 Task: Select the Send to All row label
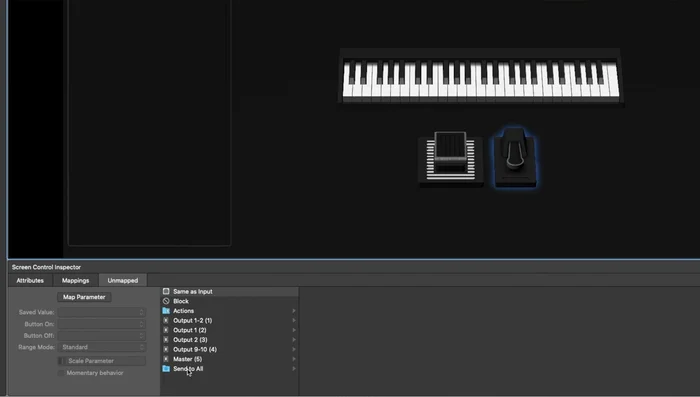[188, 369]
